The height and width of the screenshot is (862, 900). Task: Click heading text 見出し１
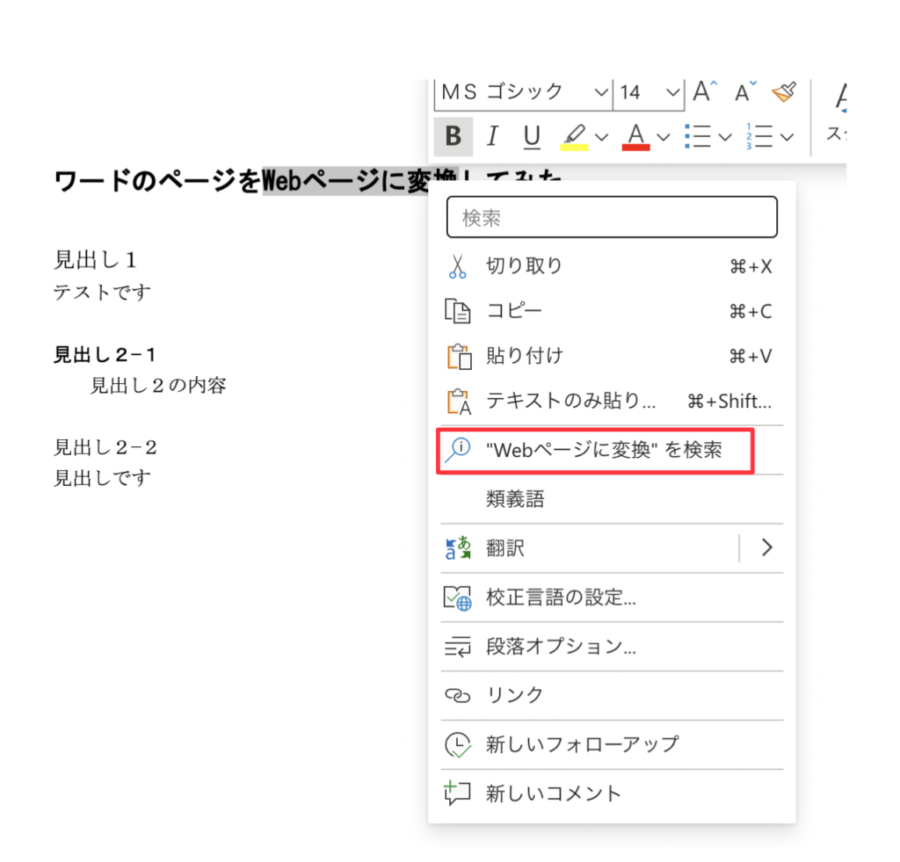click(x=95, y=260)
